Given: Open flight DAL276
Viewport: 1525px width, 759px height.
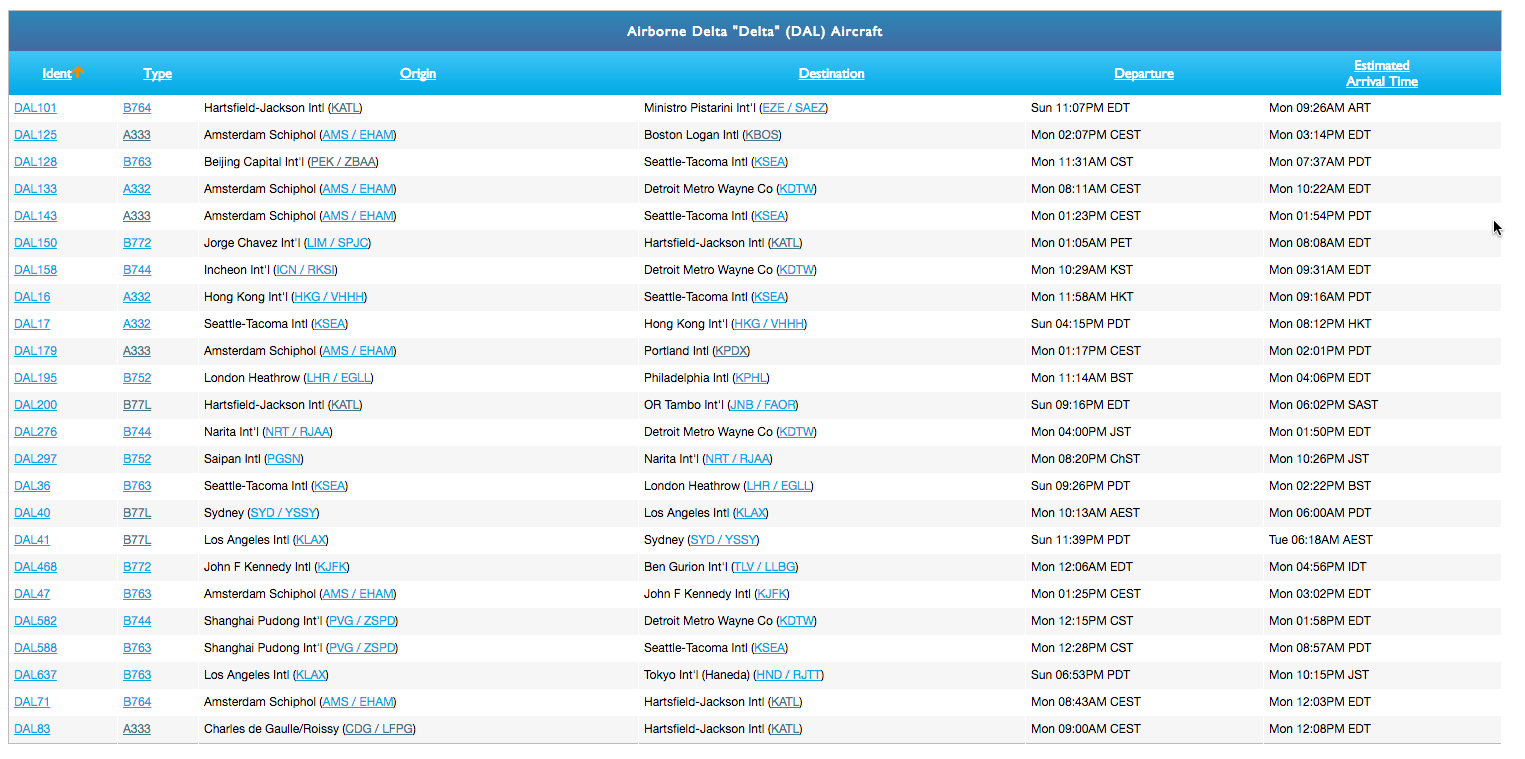Looking at the screenshot, I should point(35,432).
